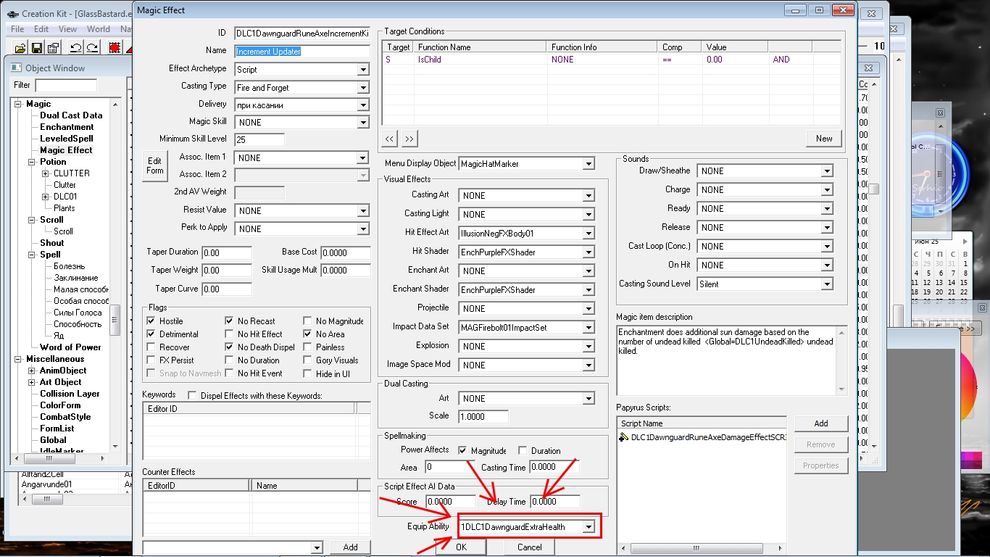Open the World menu
The width and height of the screenshot is (990, 557).
click(x=98, y=29)
